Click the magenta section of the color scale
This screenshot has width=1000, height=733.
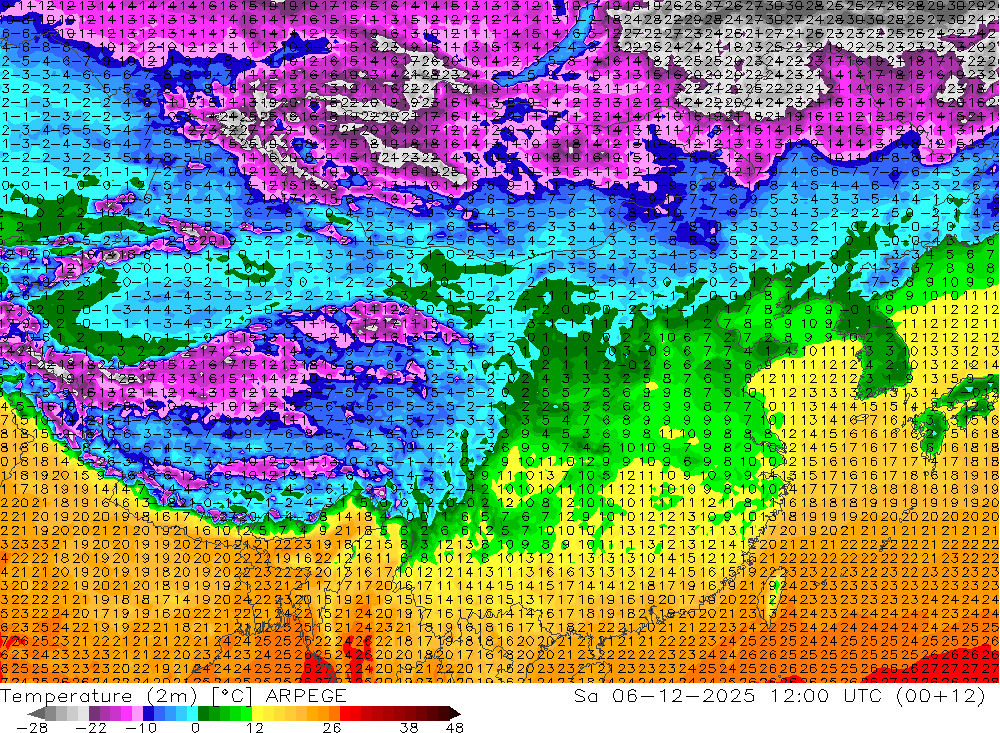(126, 713)
